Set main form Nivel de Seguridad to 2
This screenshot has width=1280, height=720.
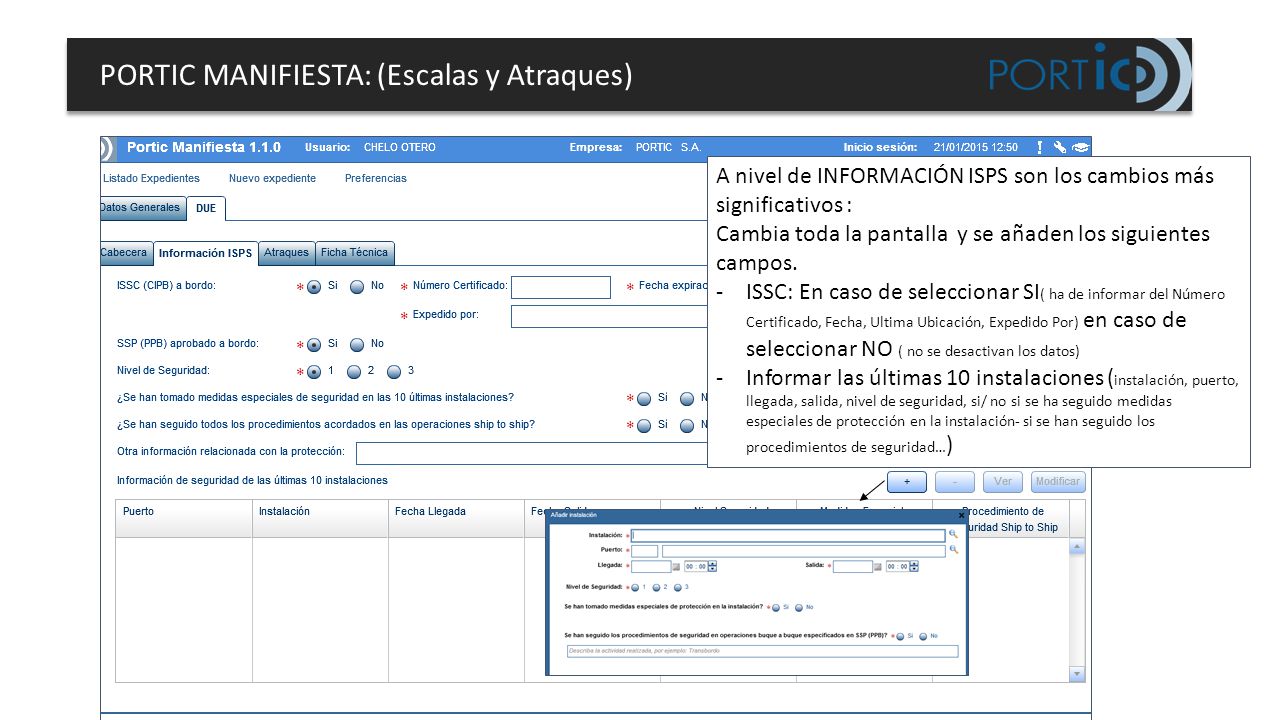tap(354, 372)
